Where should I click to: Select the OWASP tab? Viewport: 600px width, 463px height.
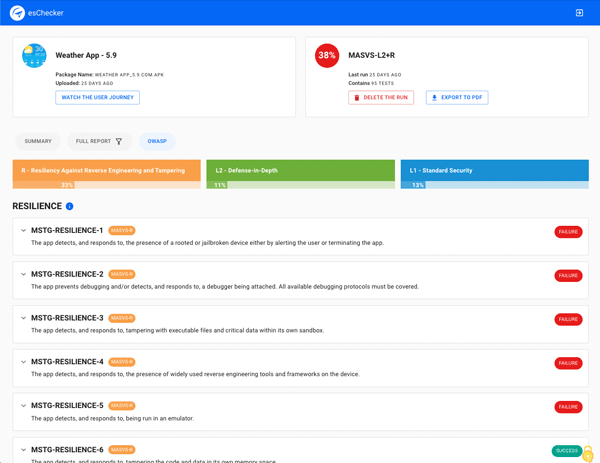157,141
